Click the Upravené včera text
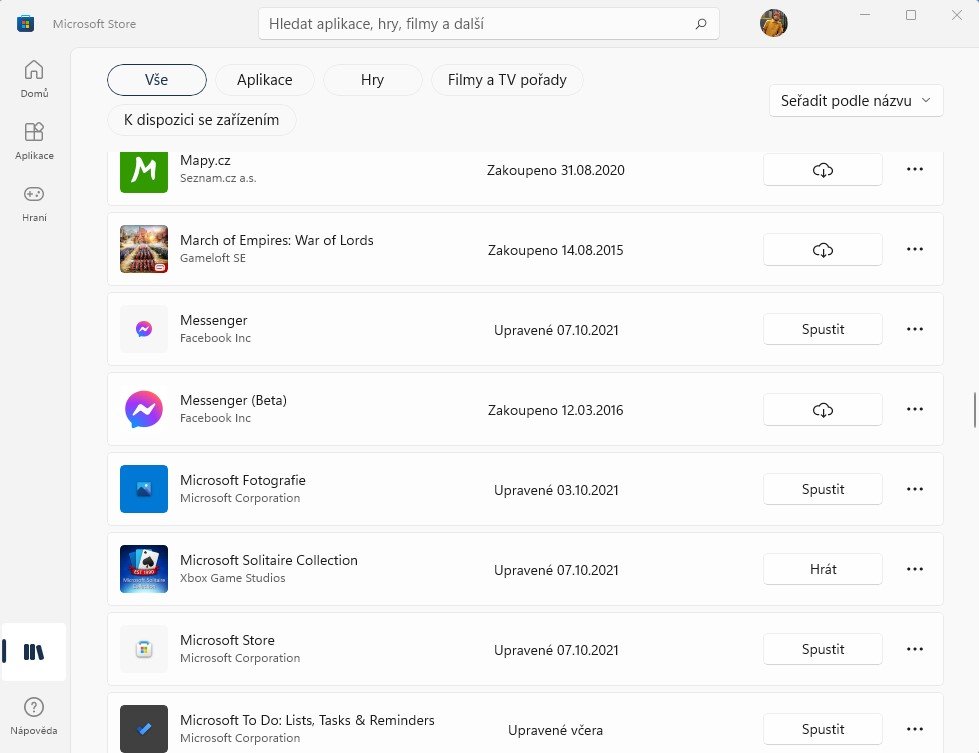The height and width of the screenshot is (753, 979). [x=556, y=730]
